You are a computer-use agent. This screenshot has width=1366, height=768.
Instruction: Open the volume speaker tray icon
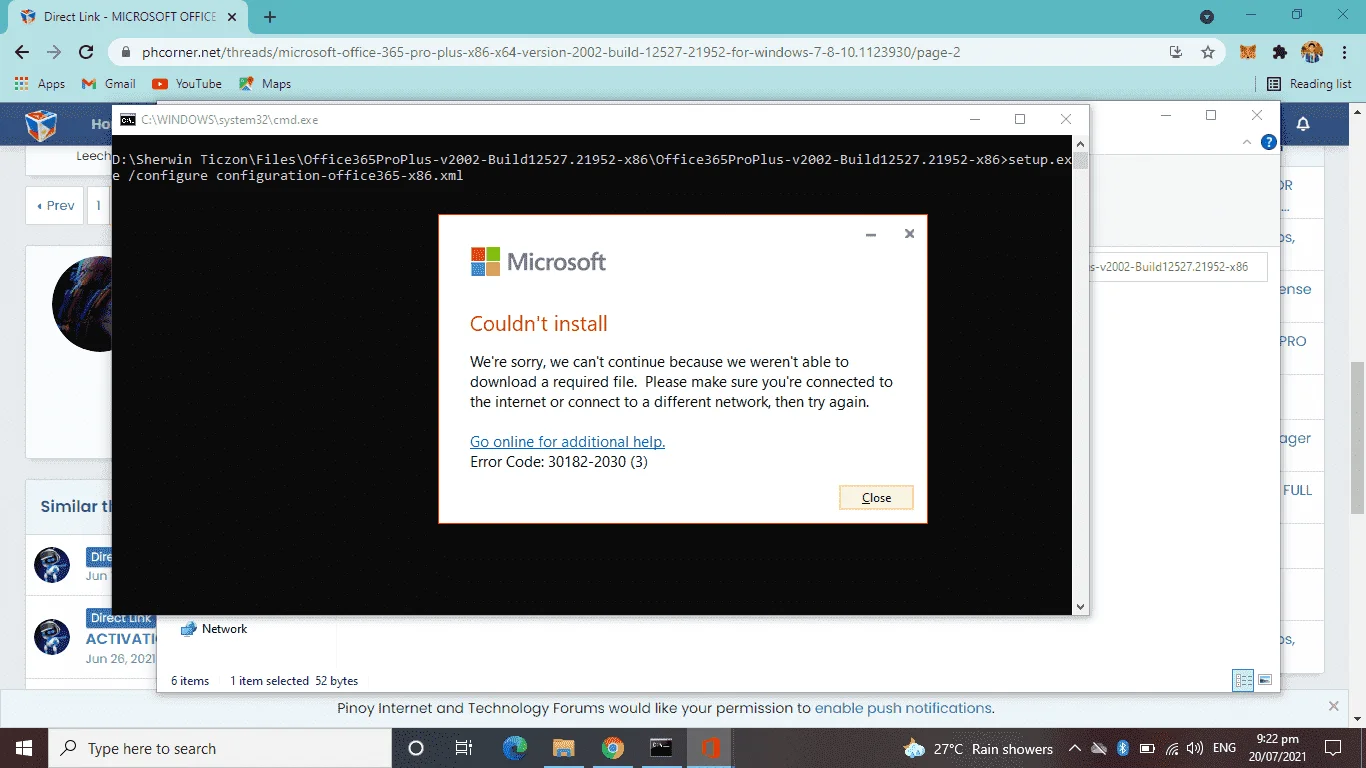point(1194,748)
